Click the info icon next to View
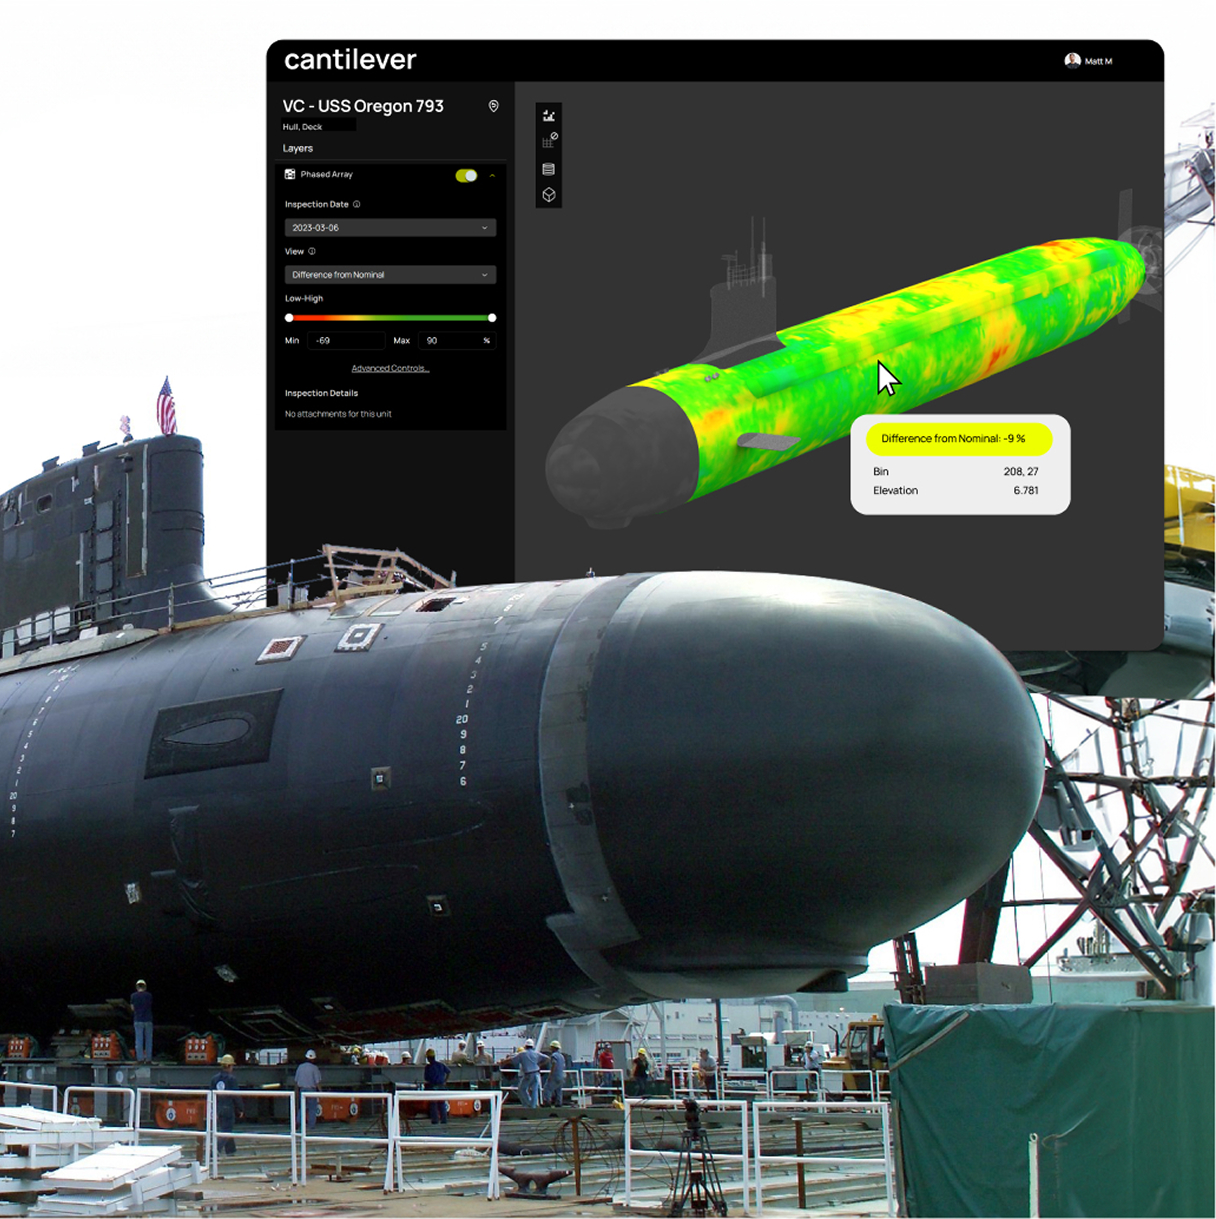Screen dimensions: 1216x1219 click(x=312, y=251)
